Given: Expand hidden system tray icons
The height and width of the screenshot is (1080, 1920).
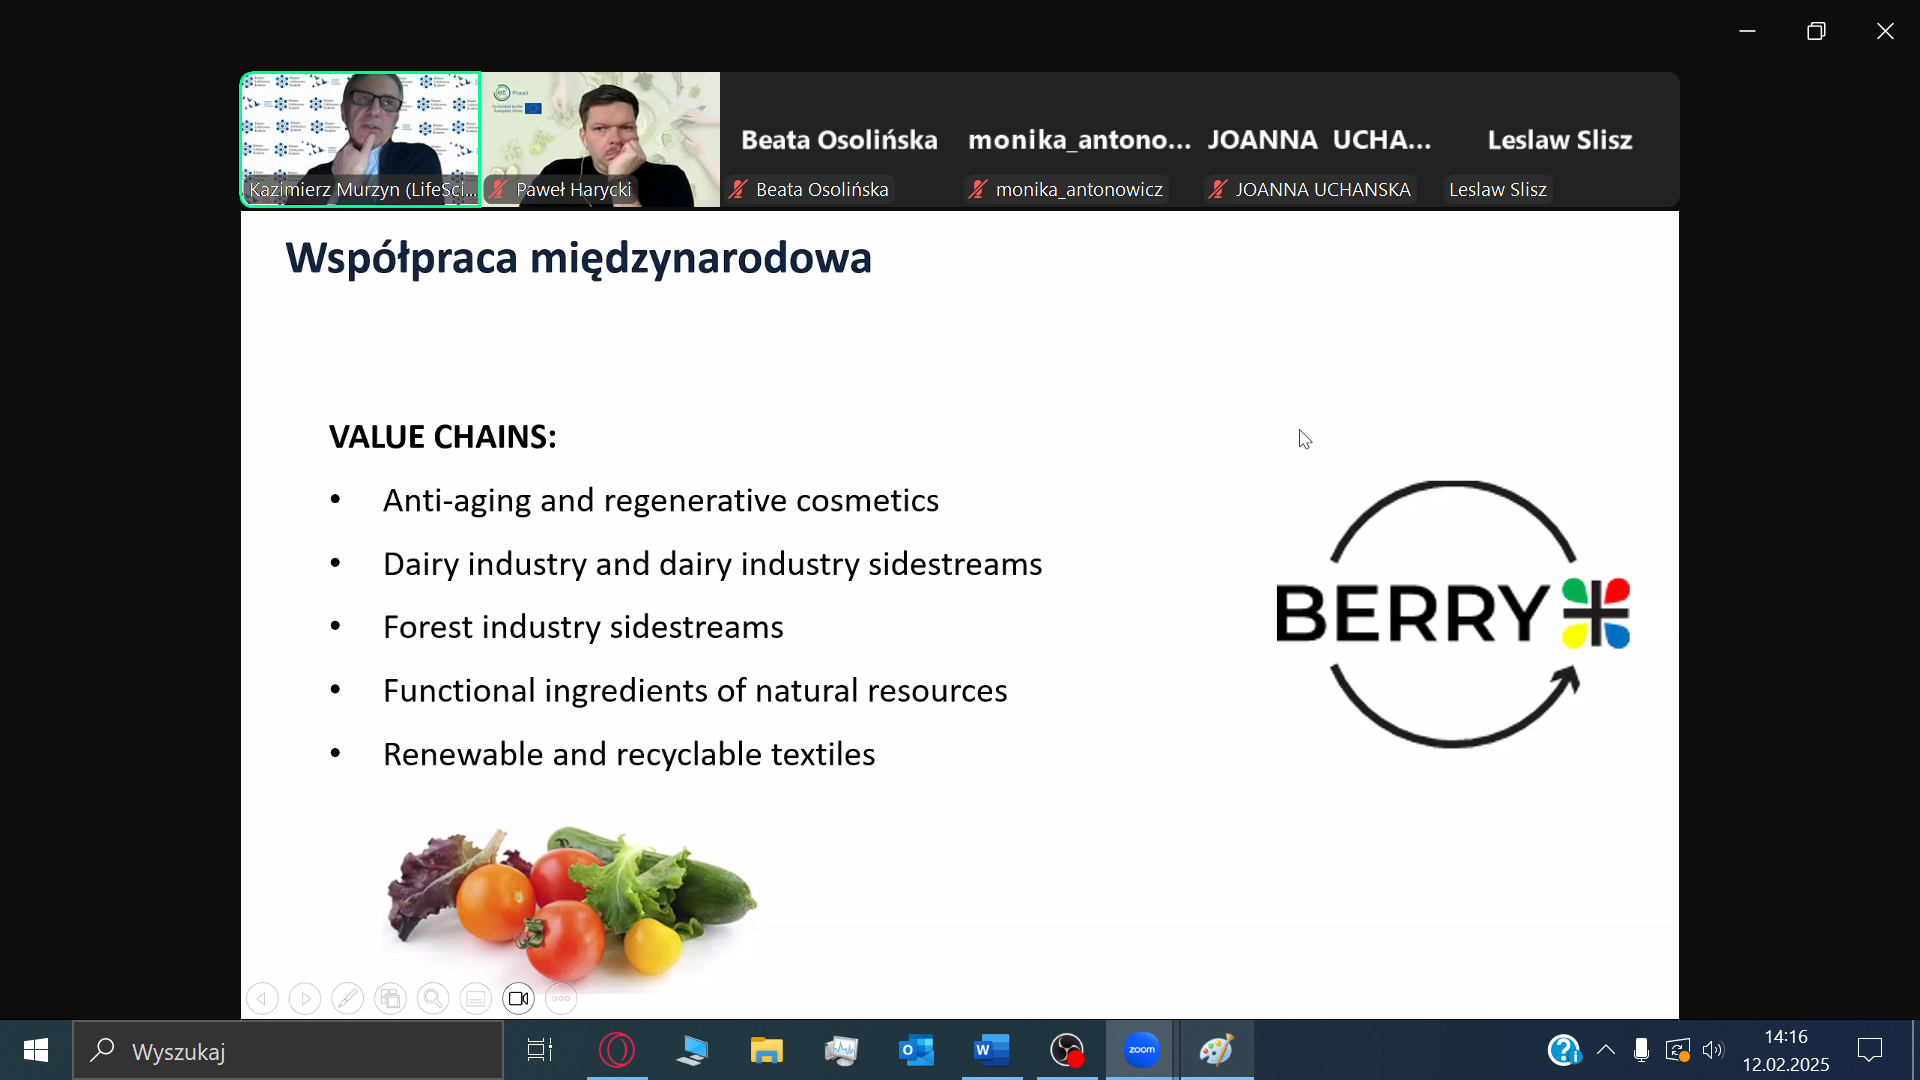Looking at the screenshot, I should (x=1606, y=1050).
